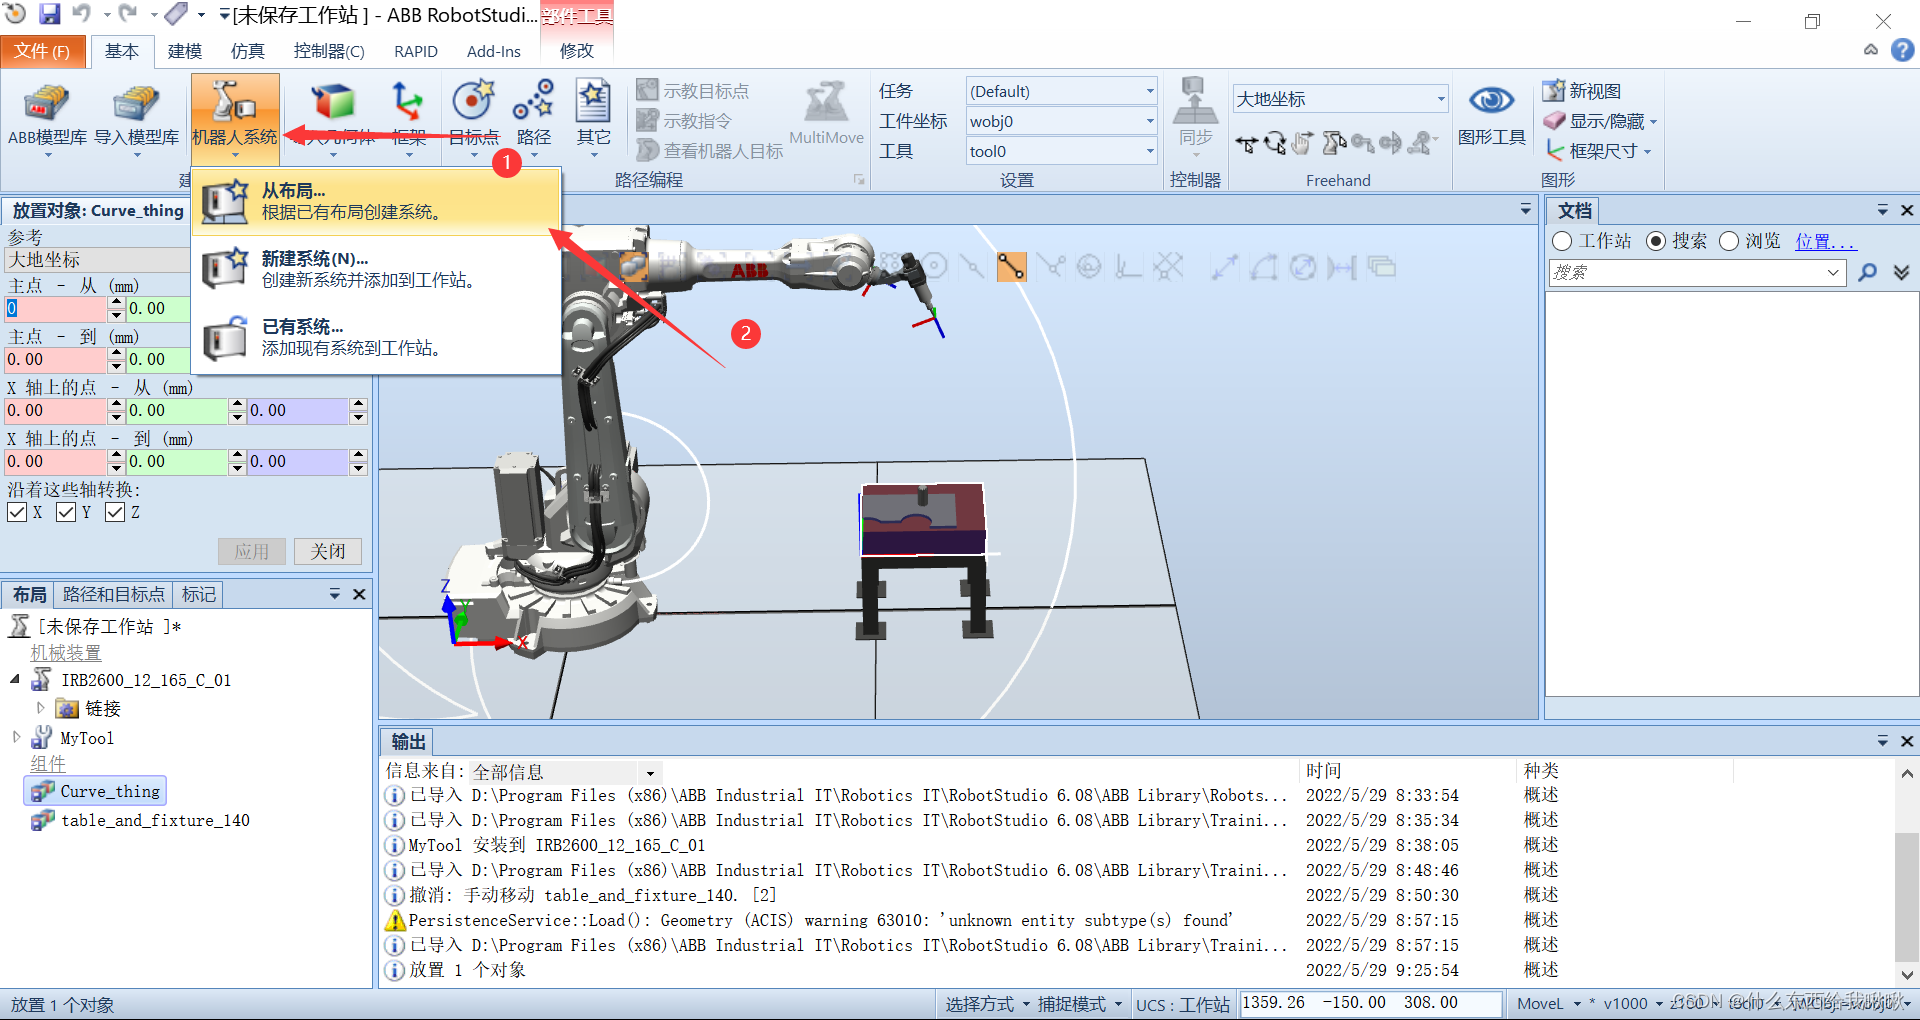Click the orange highlighted snap tool in viewport toolbar
This screenshot has height=1020, width=1920.
1011,267
